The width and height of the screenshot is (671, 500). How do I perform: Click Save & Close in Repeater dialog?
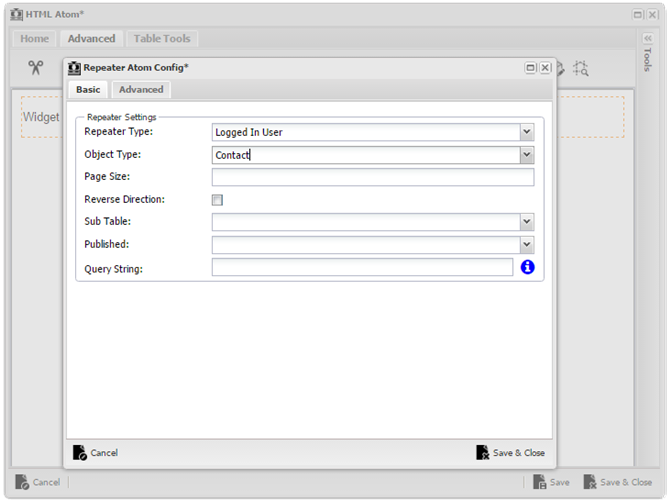510,452
